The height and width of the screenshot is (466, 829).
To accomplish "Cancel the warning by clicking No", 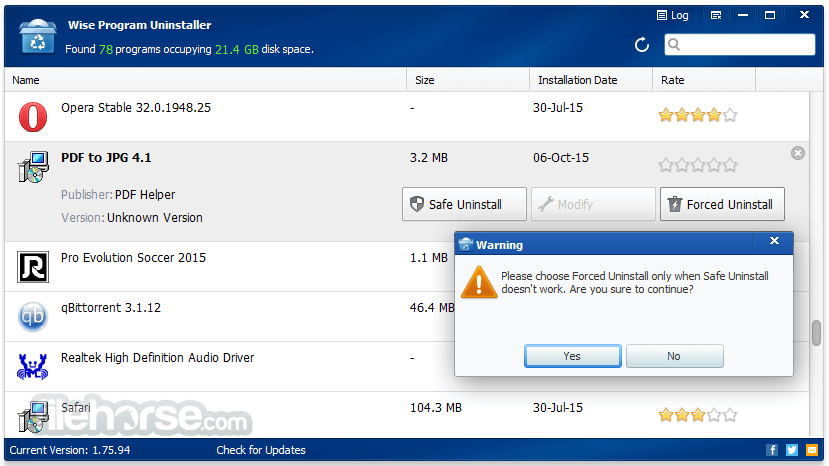I will (675, 356).
